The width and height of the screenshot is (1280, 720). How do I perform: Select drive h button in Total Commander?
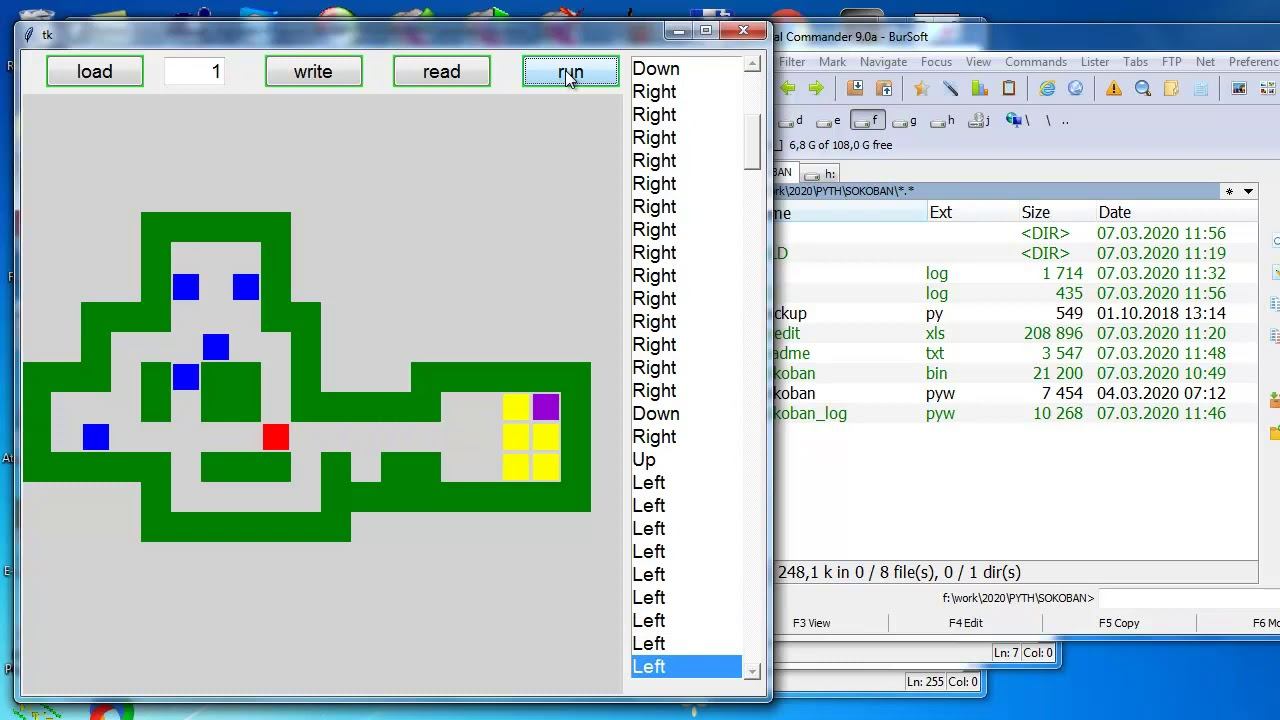tap(943, 121)
